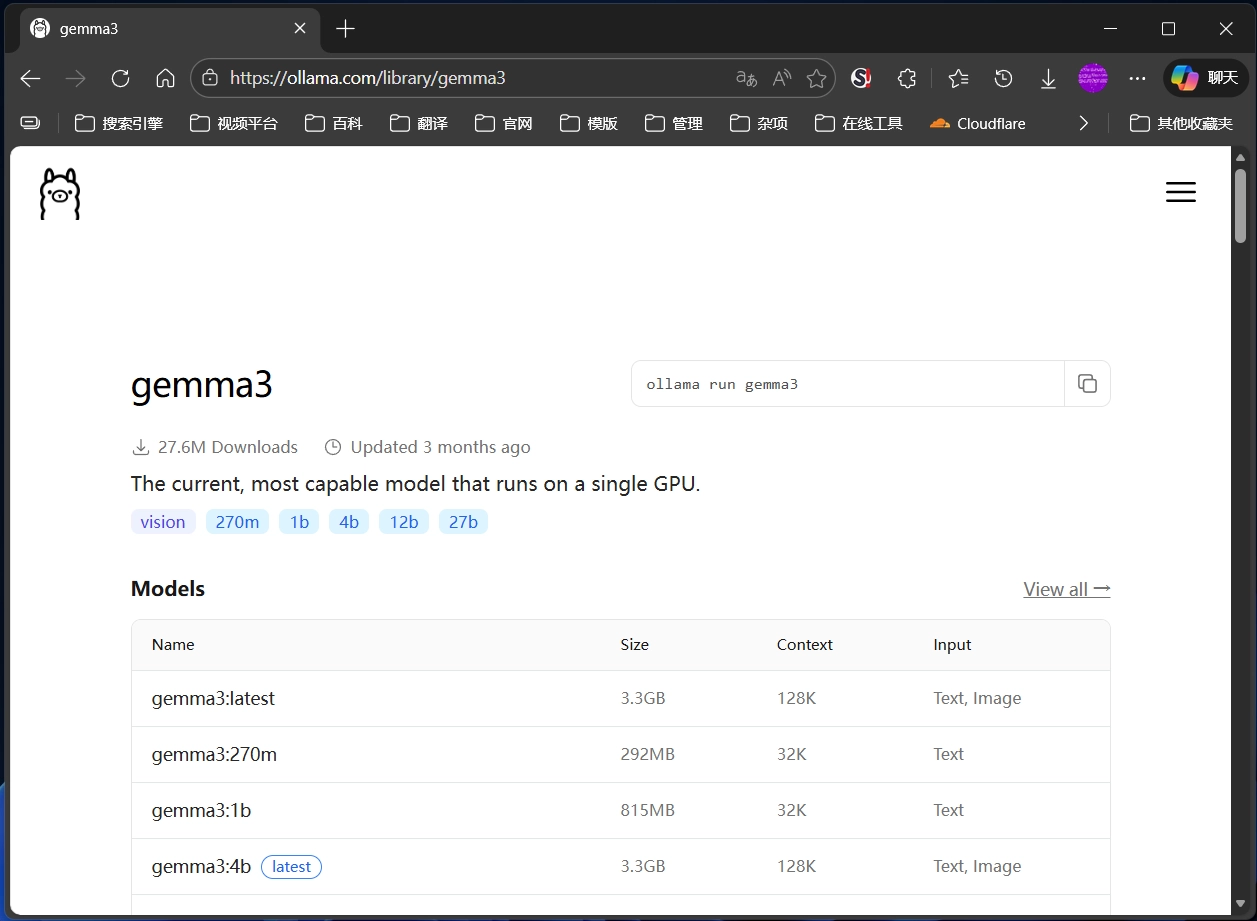Go back to the previous page
Viewport: 1257px width, 921px height.
[30, 78]
